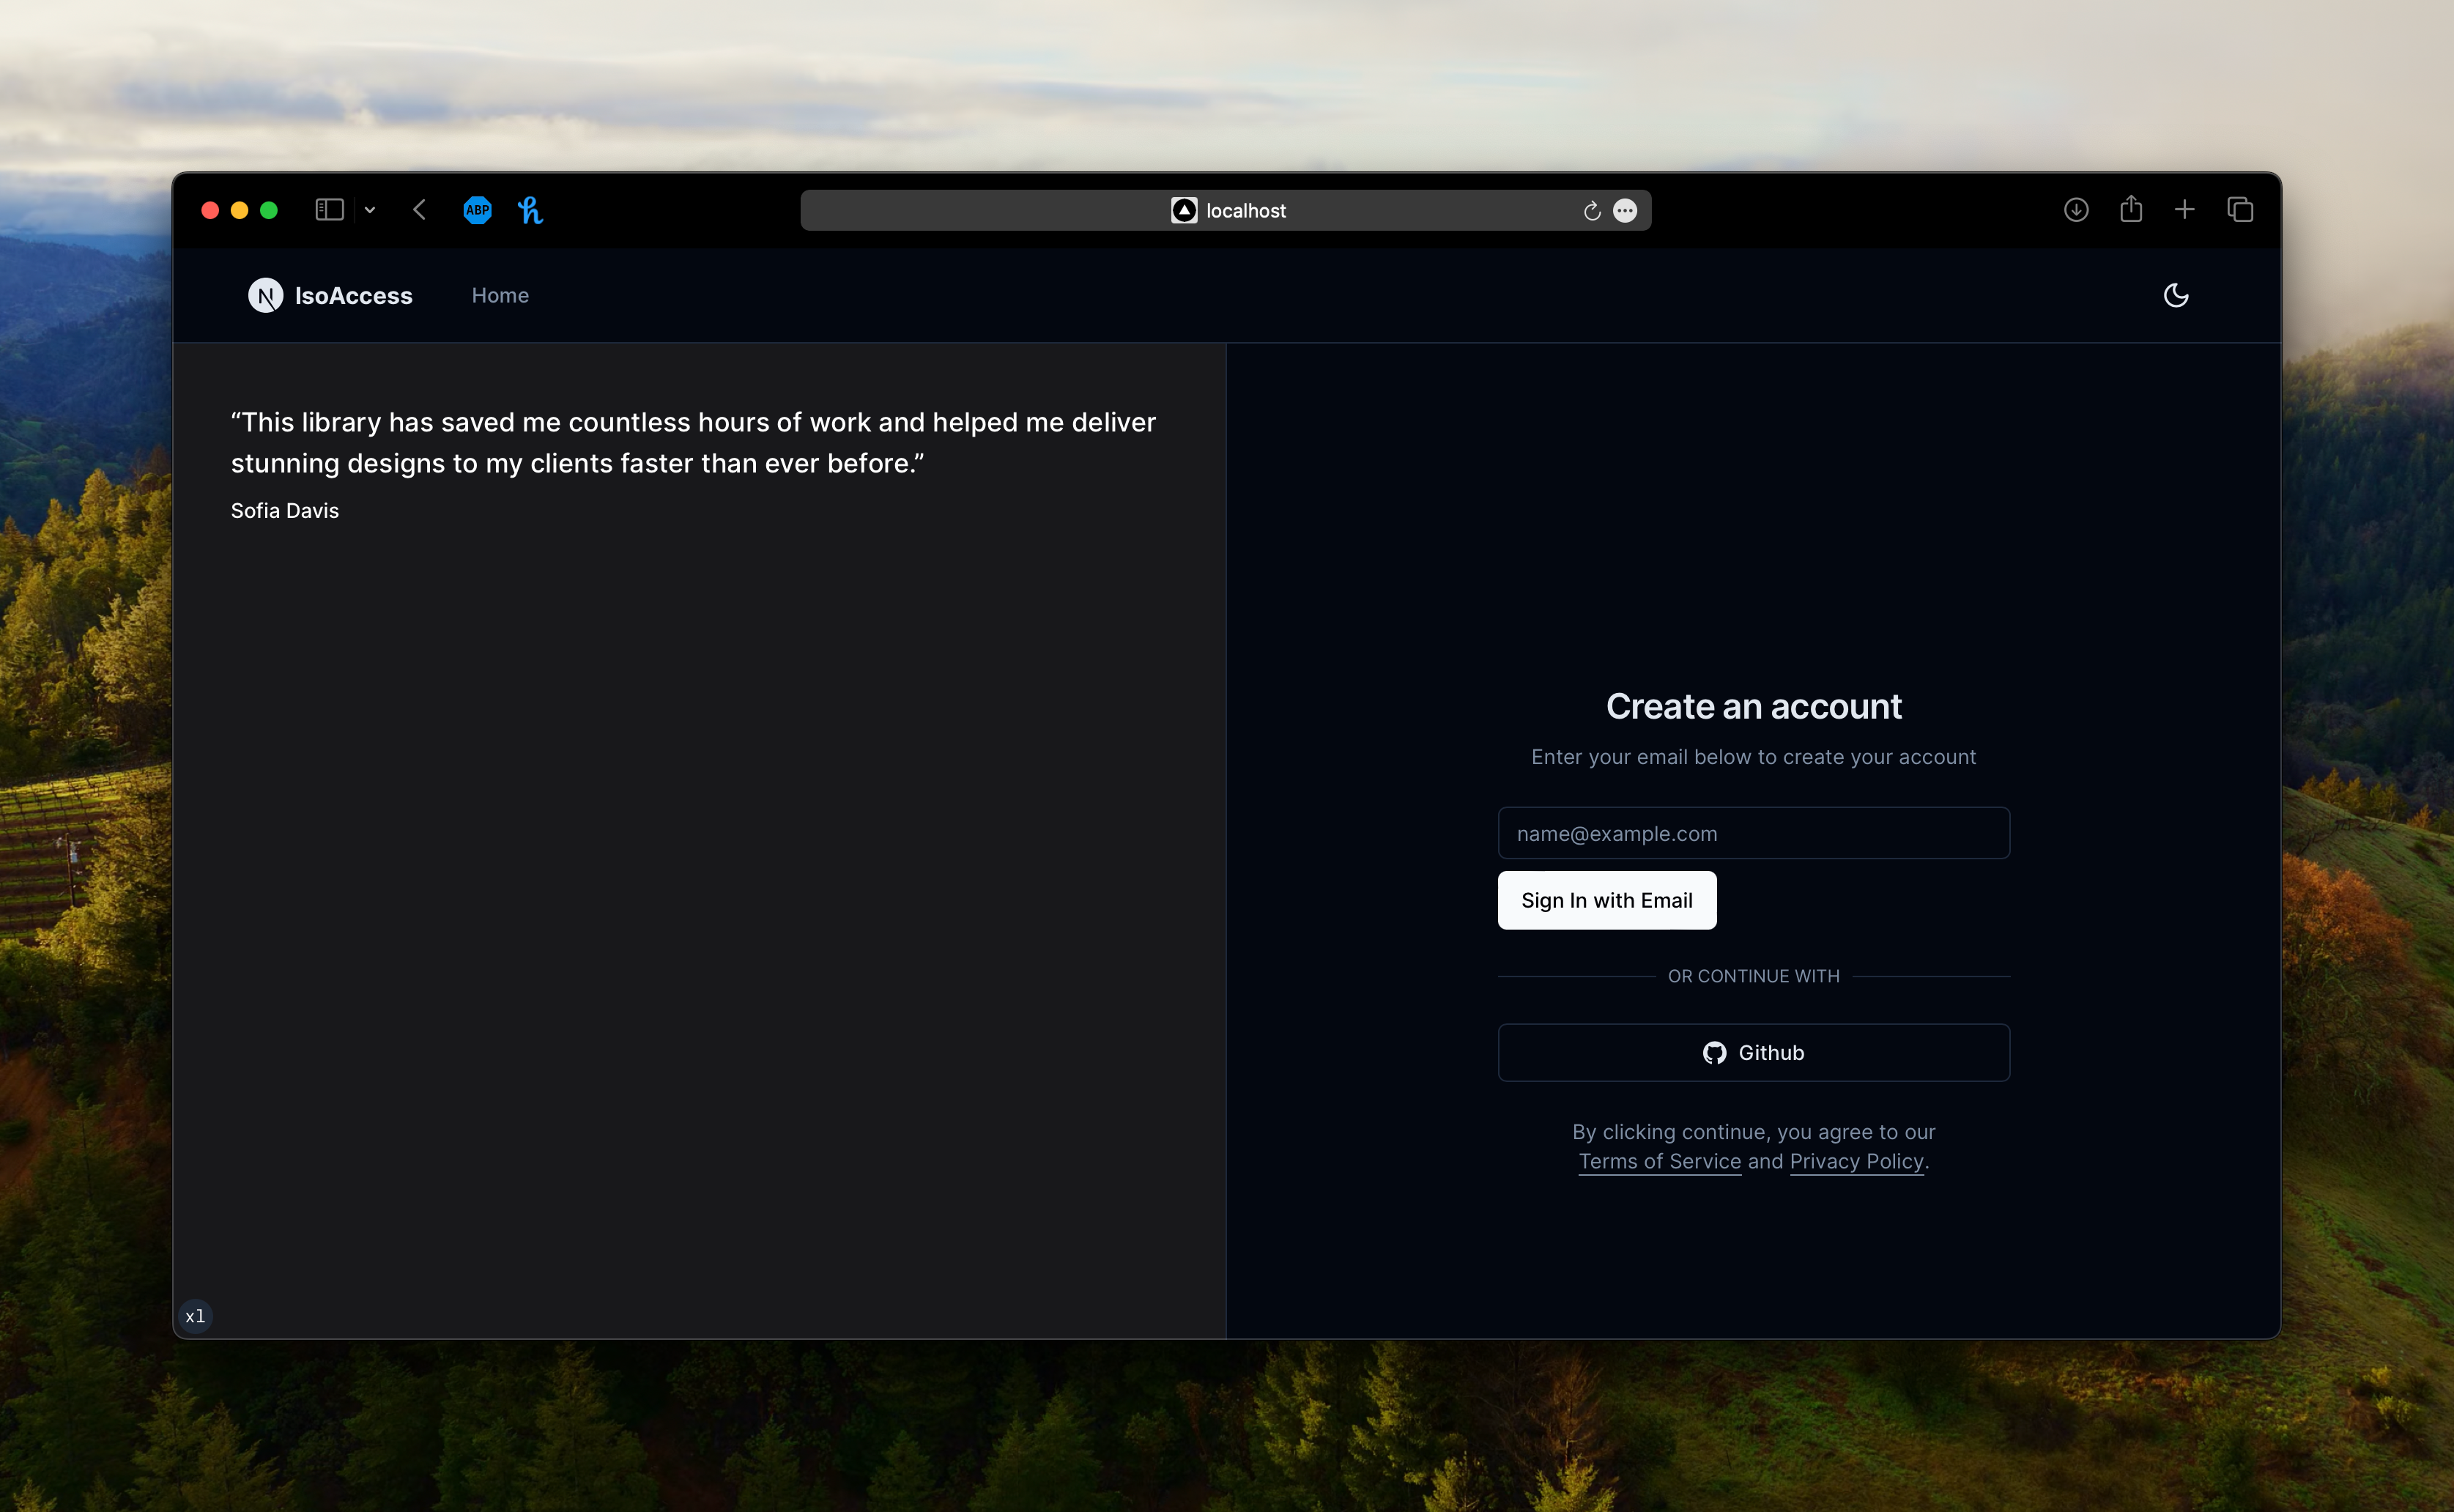The image size is (2454, 1512).
Task: Open the Adblock Plus extension icon
Action: point(477,210)
